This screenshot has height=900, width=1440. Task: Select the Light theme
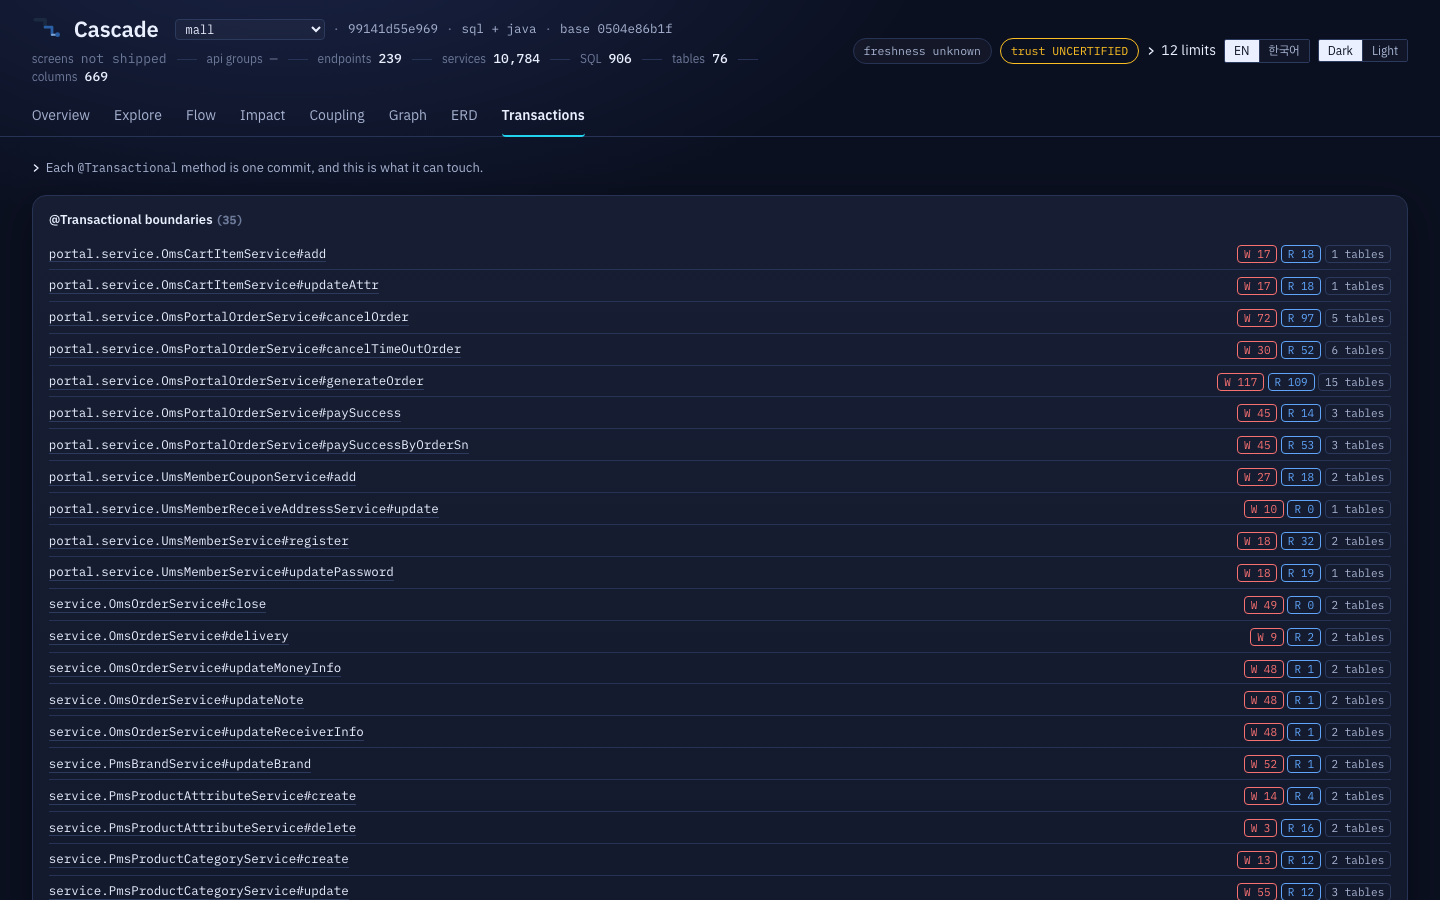click(x=1384, y=51)
